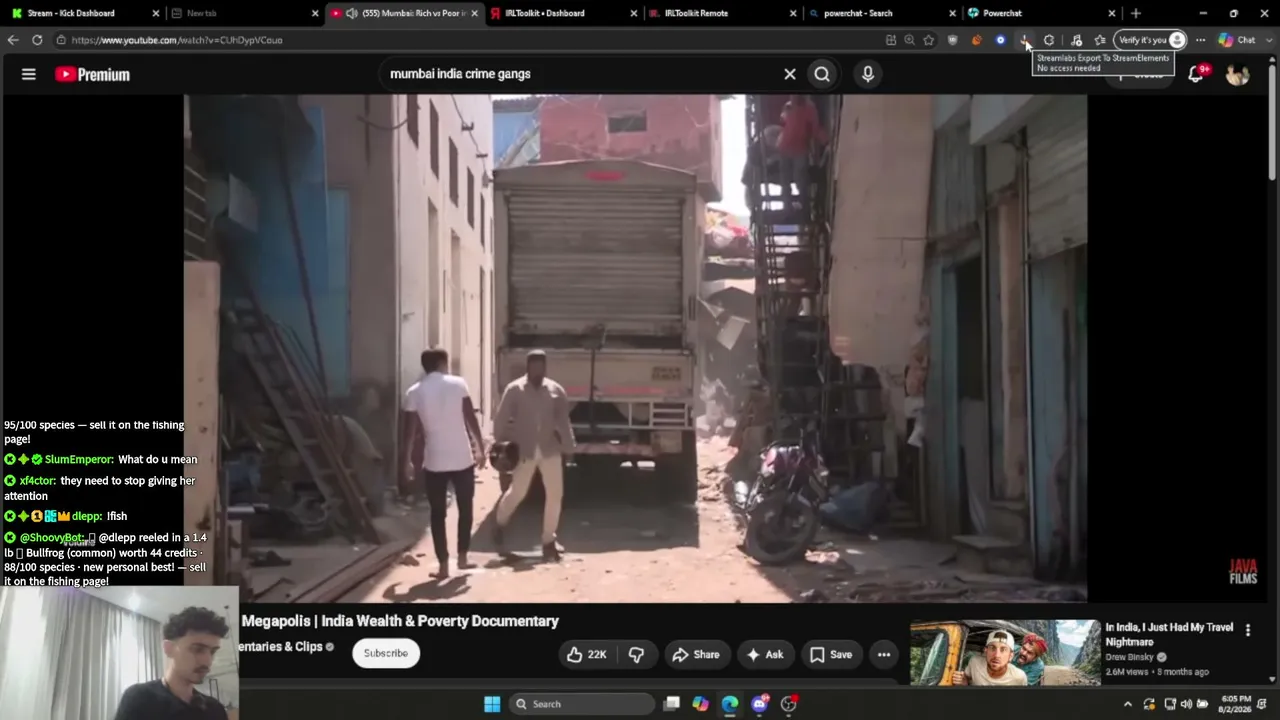This screenshot has width=1280, height=720.
Task: Open the YouTube account avatar menu
Action: (x=1238, y=74)
